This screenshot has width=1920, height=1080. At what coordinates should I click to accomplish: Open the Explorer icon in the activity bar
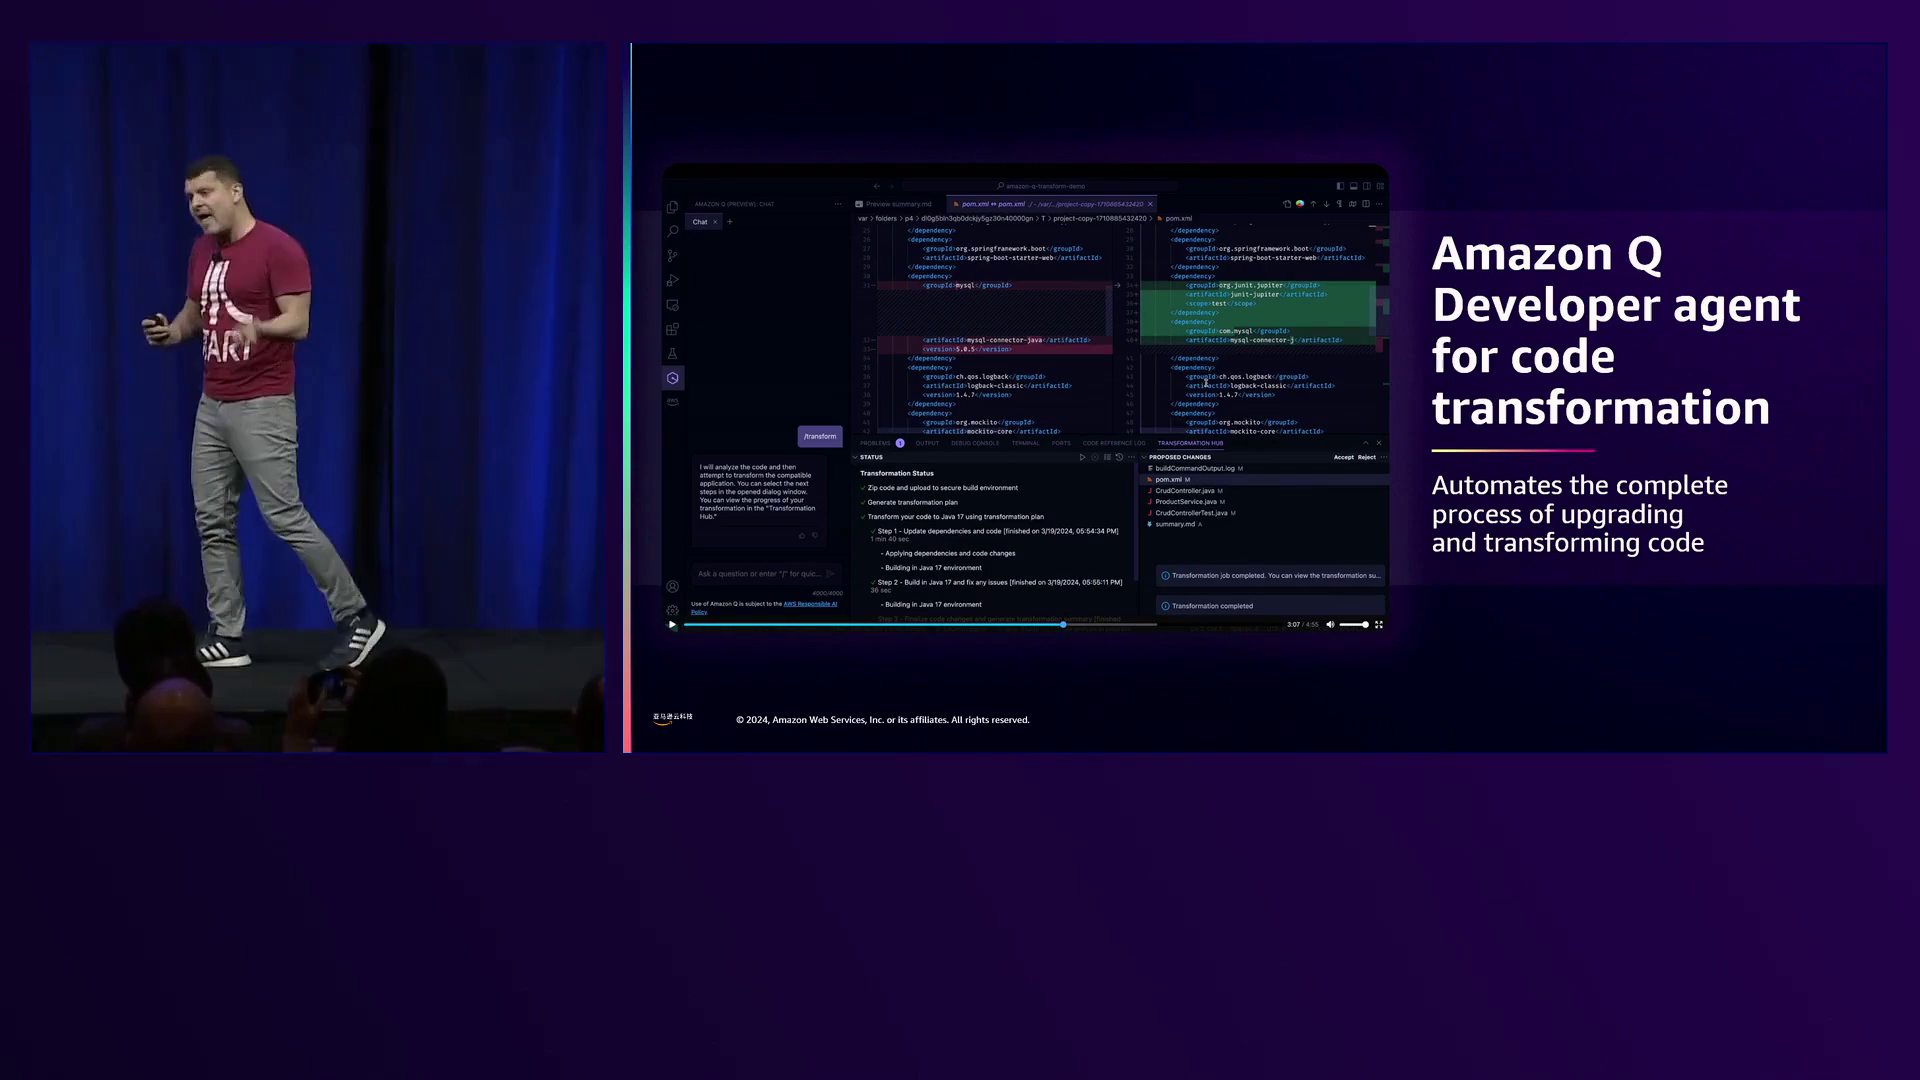click(672, 207)
